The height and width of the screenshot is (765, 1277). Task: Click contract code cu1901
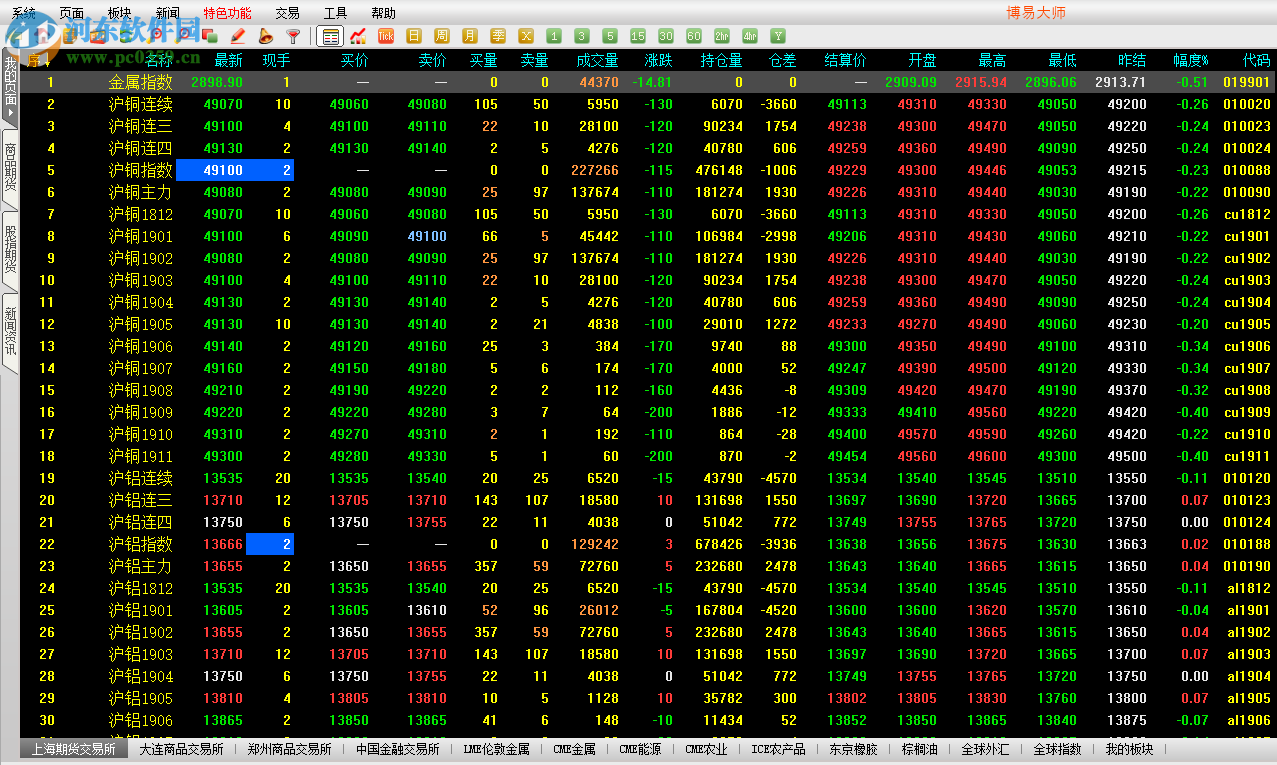tap(1248, 236)
